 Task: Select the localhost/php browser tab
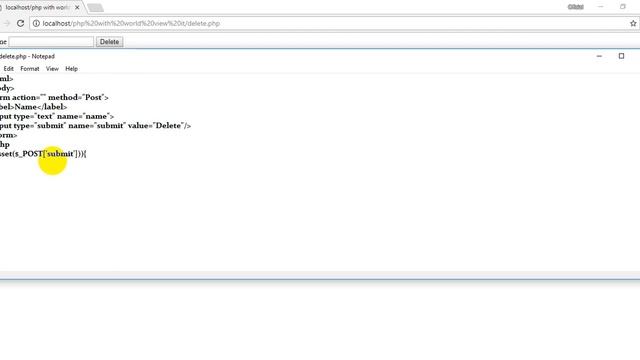click(38, 7)
